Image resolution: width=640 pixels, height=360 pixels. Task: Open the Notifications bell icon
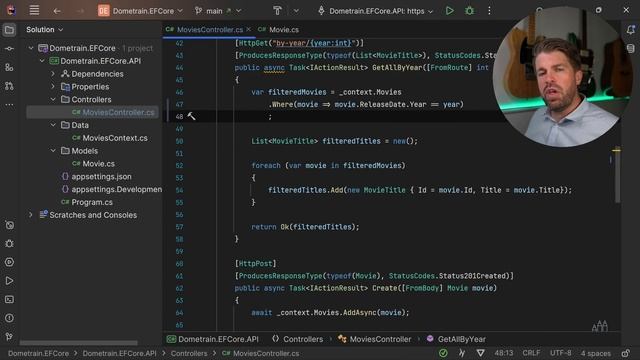(631, 30)
